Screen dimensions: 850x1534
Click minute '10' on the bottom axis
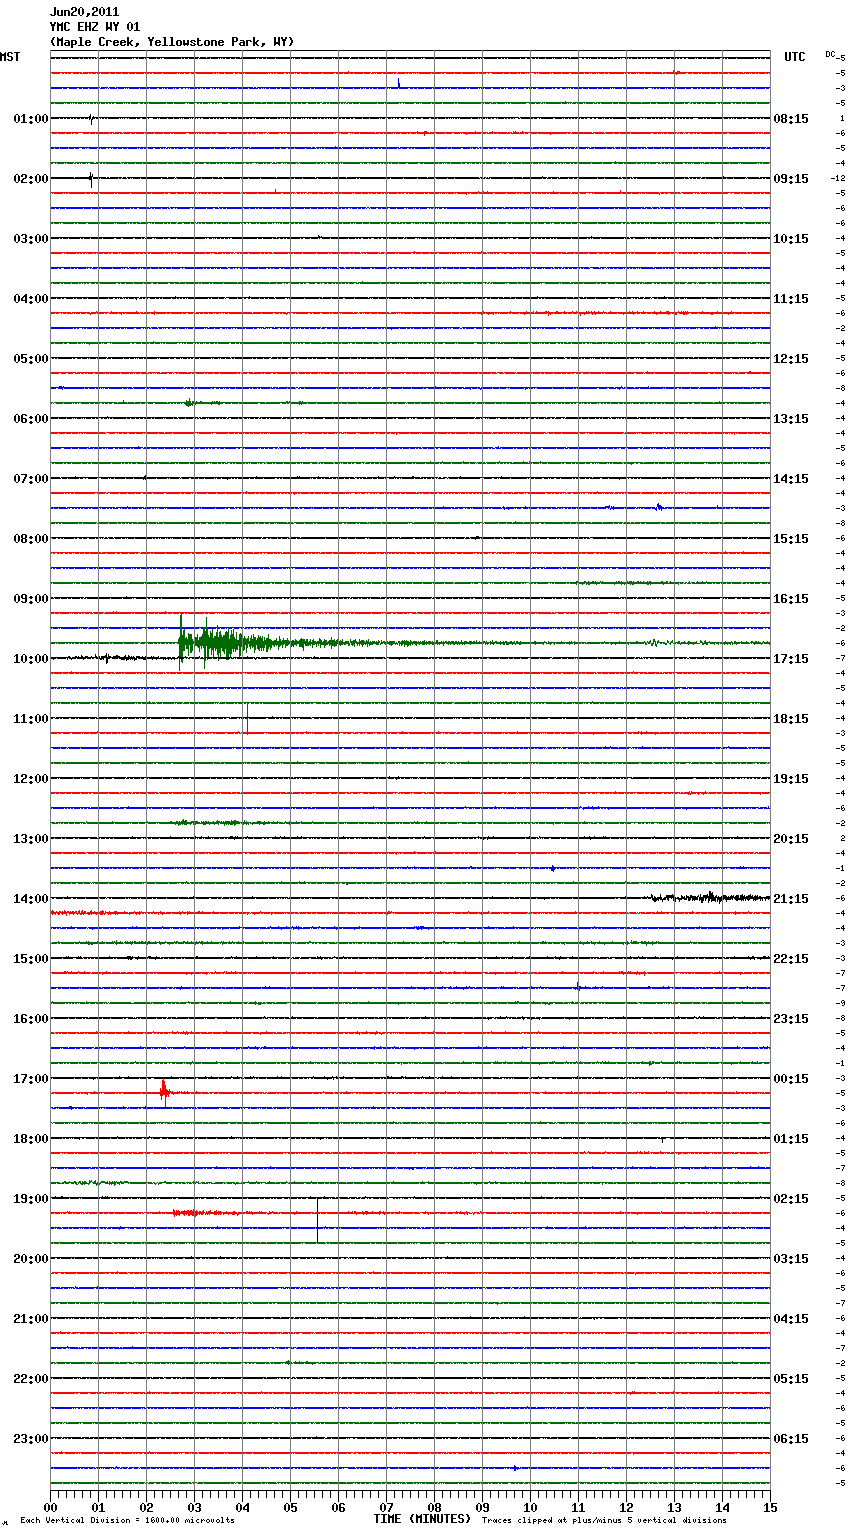point(531,1507)
